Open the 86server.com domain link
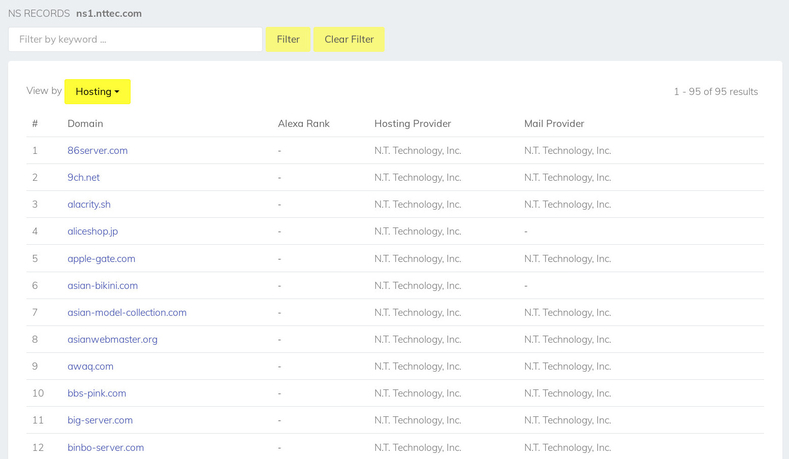 (98, 150)
